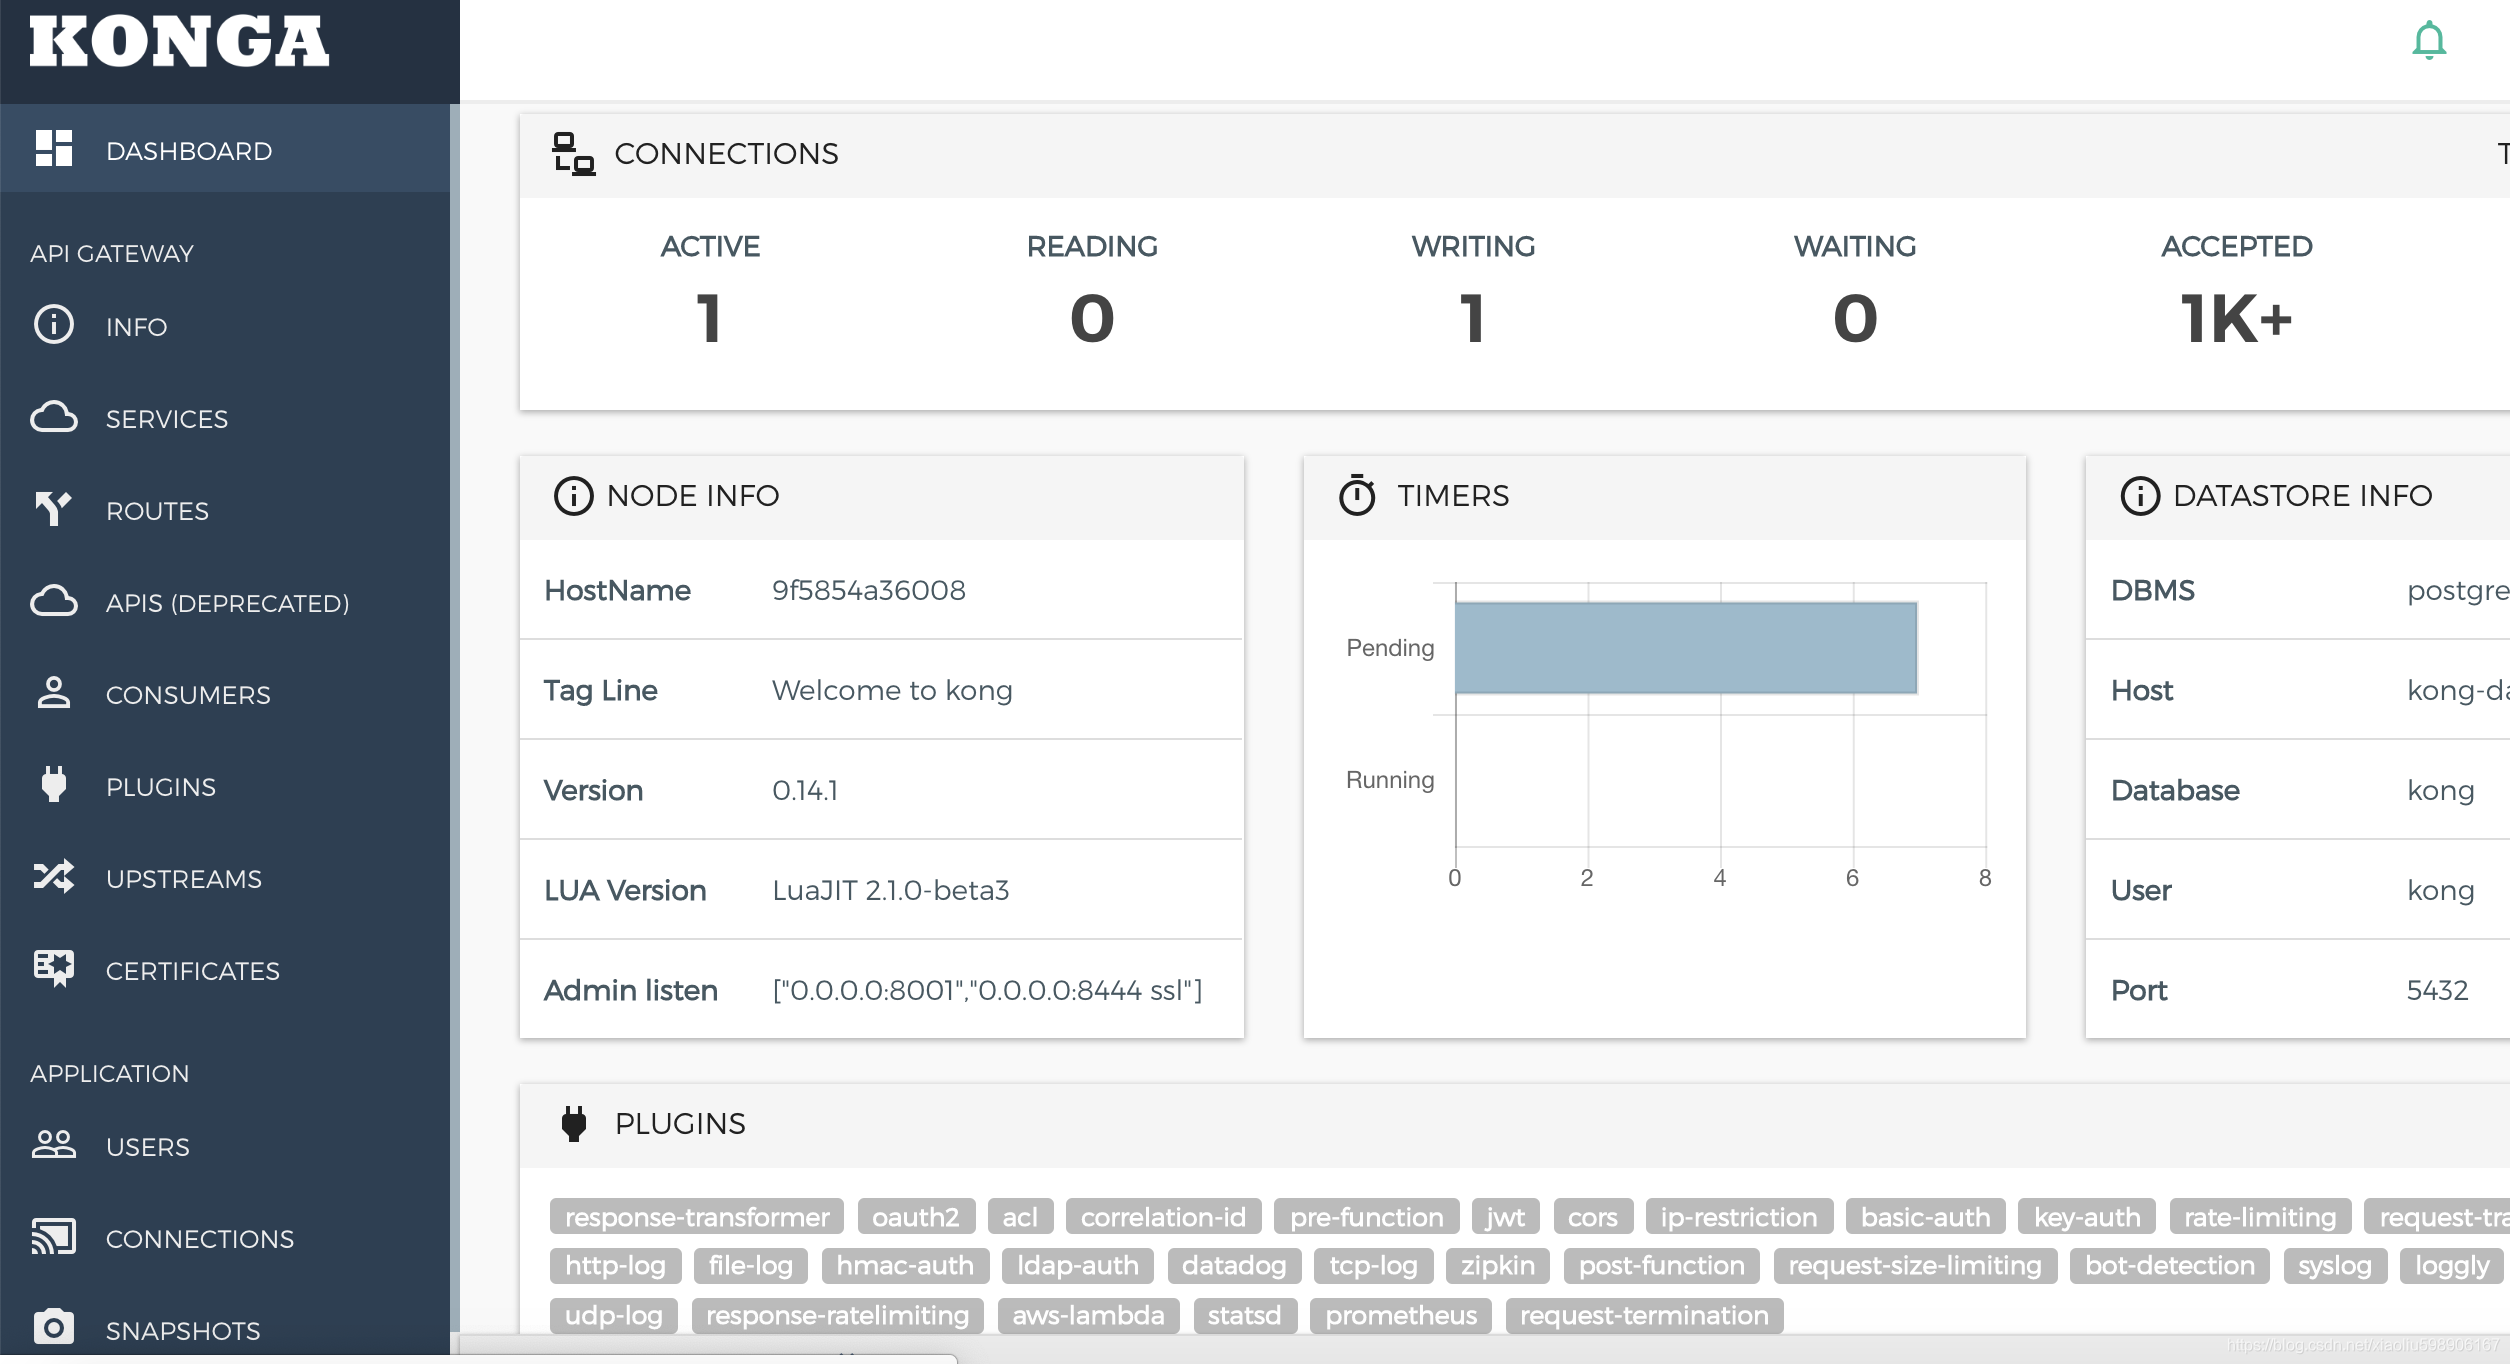Navigate to Routes
This screenshot has width=2510, height=1364.
(x=225, y=509)
